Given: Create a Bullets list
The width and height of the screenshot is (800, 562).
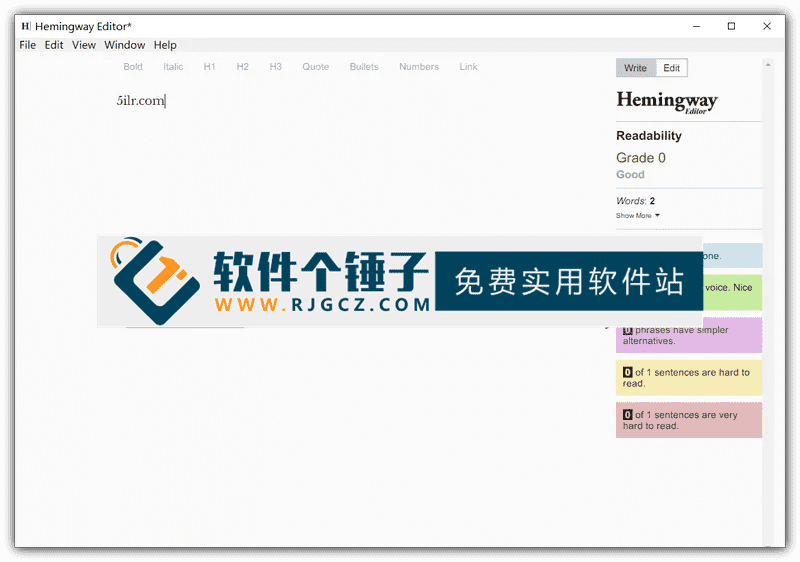Looking at the screenshot, I should [x=364, y=67].
